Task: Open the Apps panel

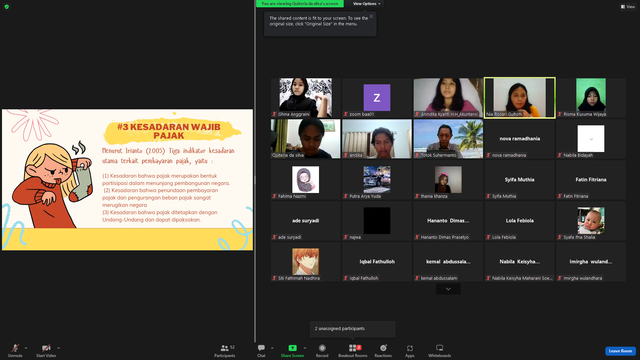Action: 410,350
